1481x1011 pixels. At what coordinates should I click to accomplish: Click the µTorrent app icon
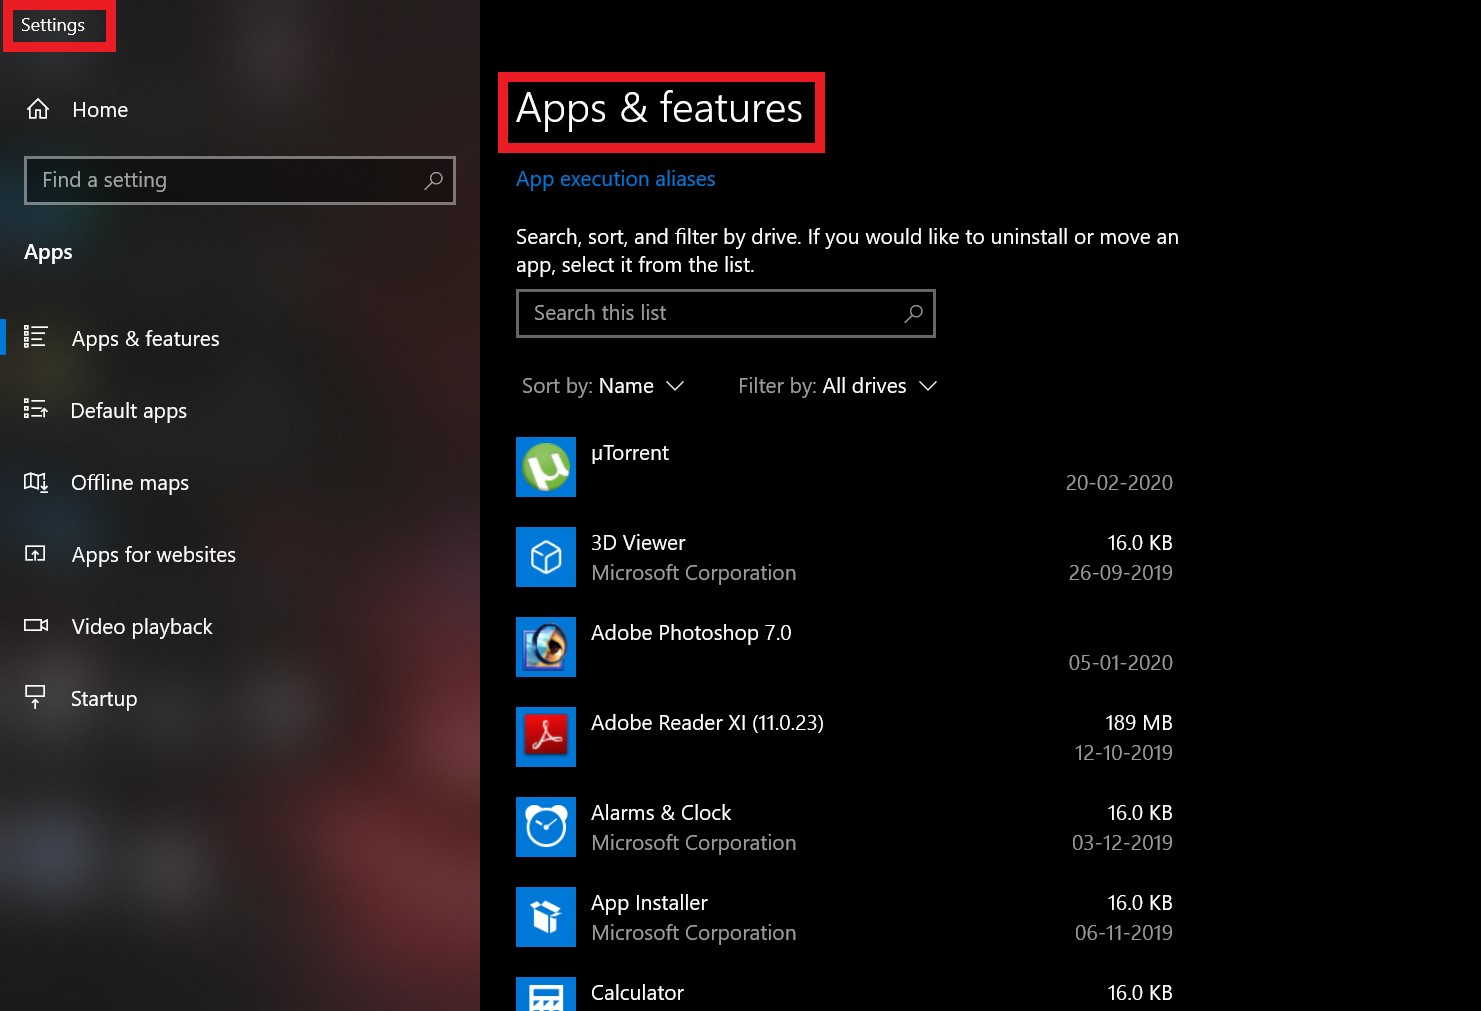[546, 467]
